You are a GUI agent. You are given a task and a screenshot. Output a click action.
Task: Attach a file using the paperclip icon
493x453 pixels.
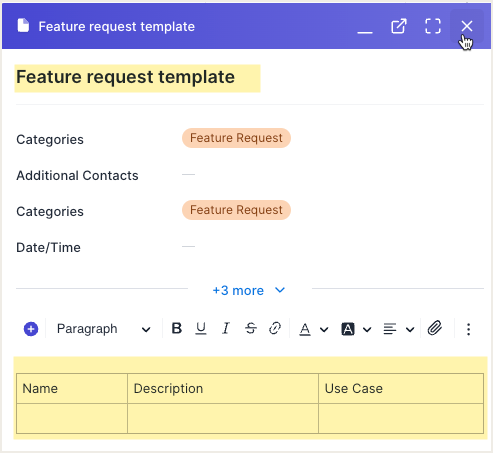coord(435,329)
